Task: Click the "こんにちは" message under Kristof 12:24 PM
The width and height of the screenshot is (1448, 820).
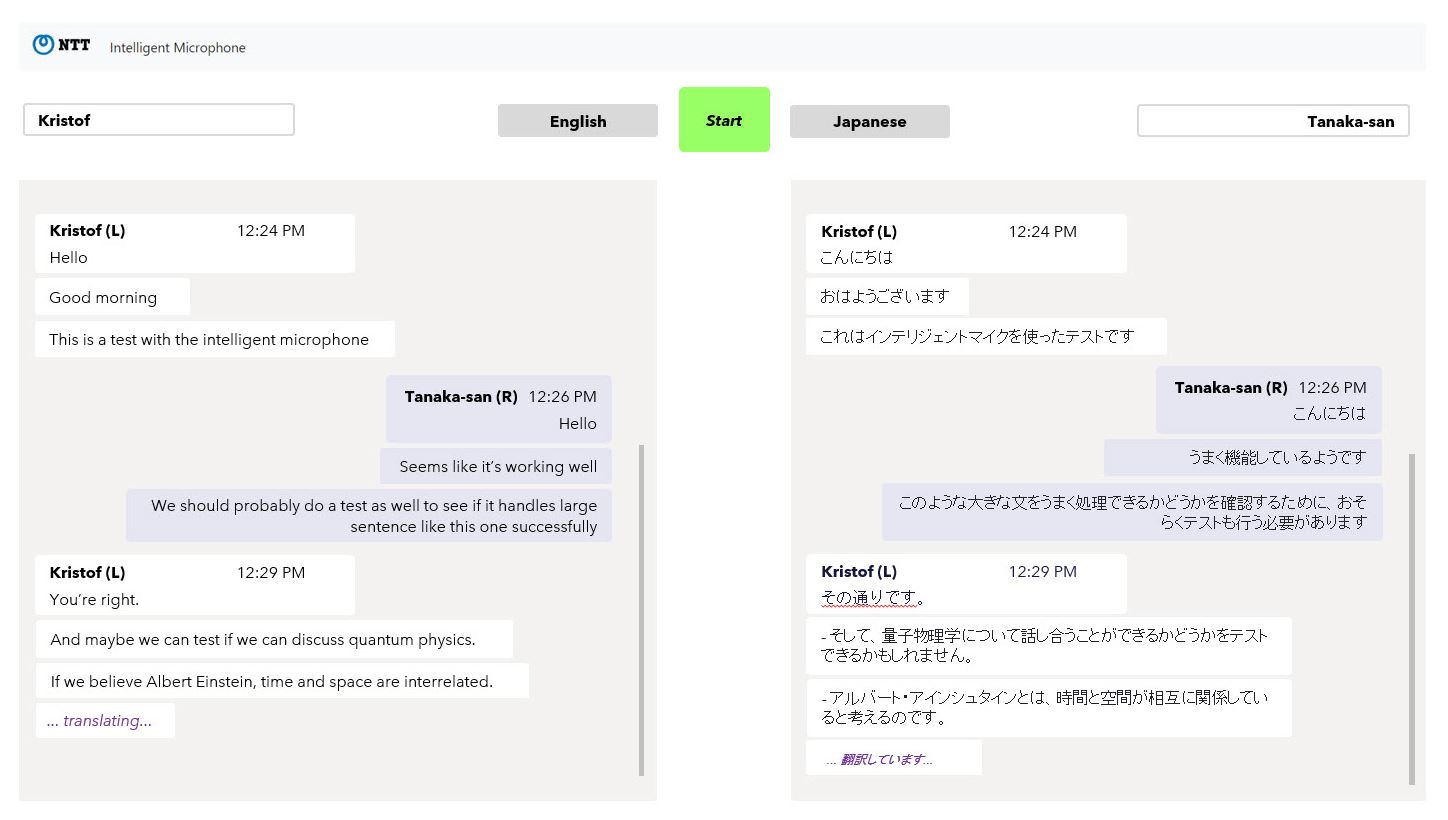Action: click(x=856, y=257)
